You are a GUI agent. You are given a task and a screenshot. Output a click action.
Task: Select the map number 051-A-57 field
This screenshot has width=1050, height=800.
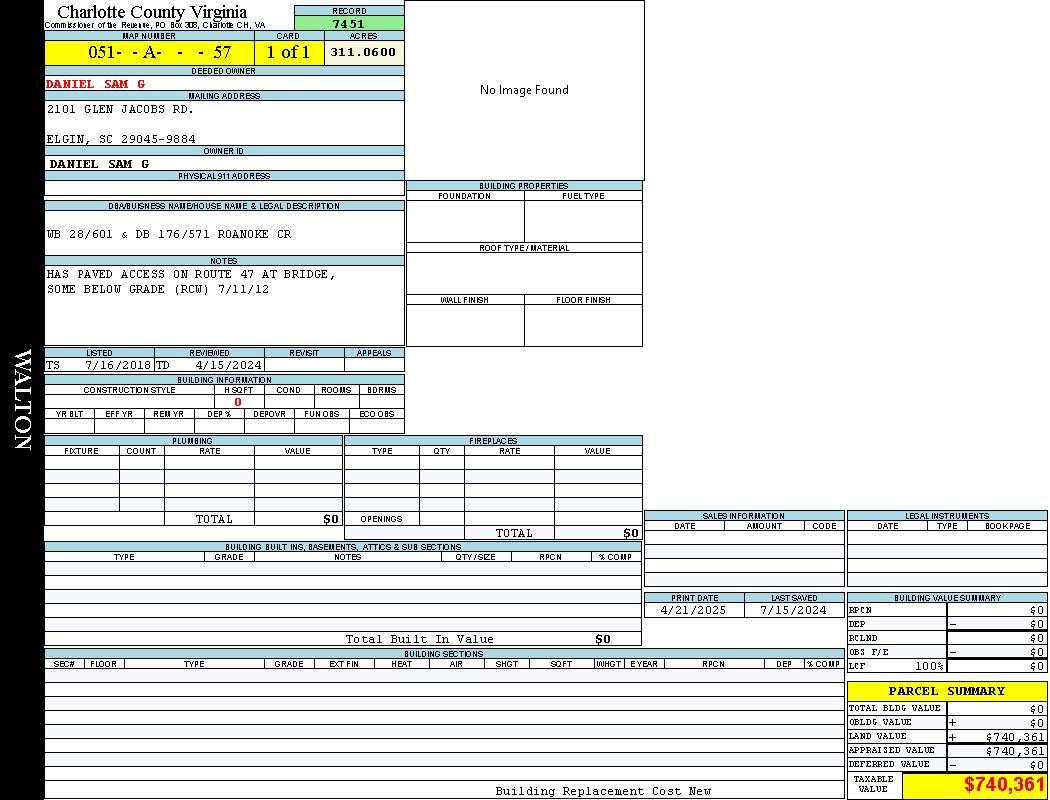tap(149, 52)
